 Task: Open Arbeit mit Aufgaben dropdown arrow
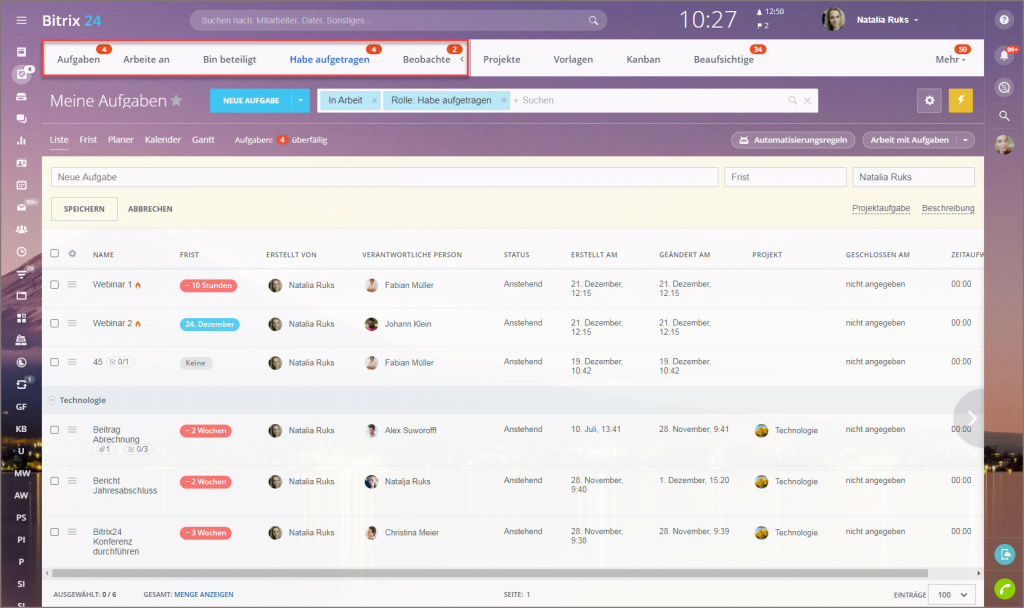965,140
